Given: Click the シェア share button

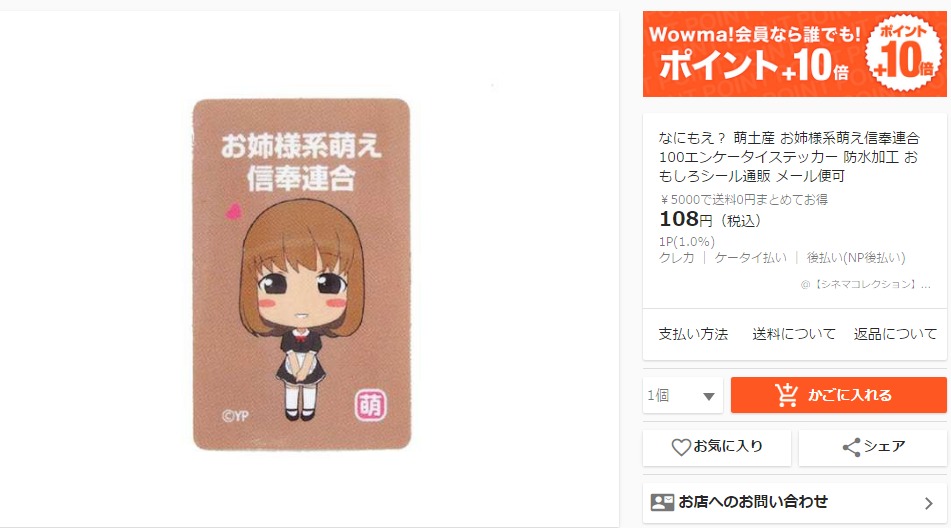Looking at the screenshot, I should (x=873, y=447).
